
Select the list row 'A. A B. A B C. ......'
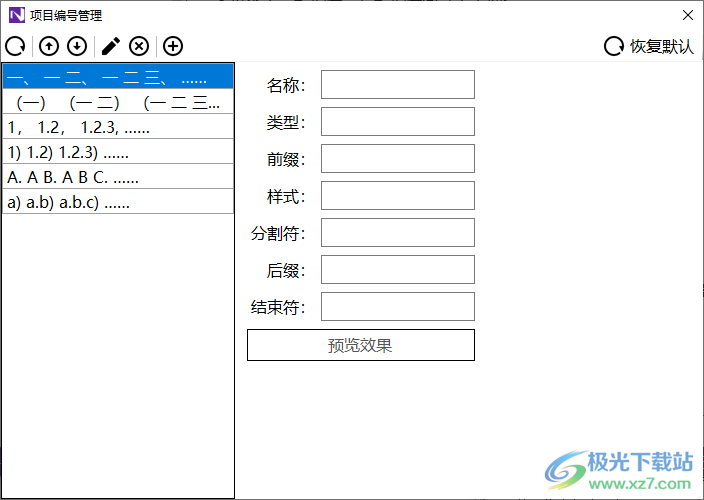coord(118,176)
